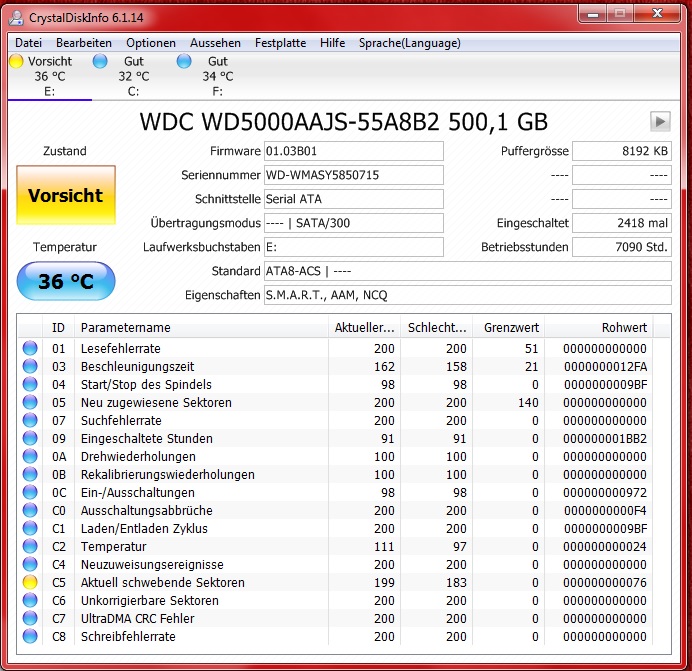
Task: Click the blue status dot for Neuzuweisungsereignisse
Action: click(30, 564)
